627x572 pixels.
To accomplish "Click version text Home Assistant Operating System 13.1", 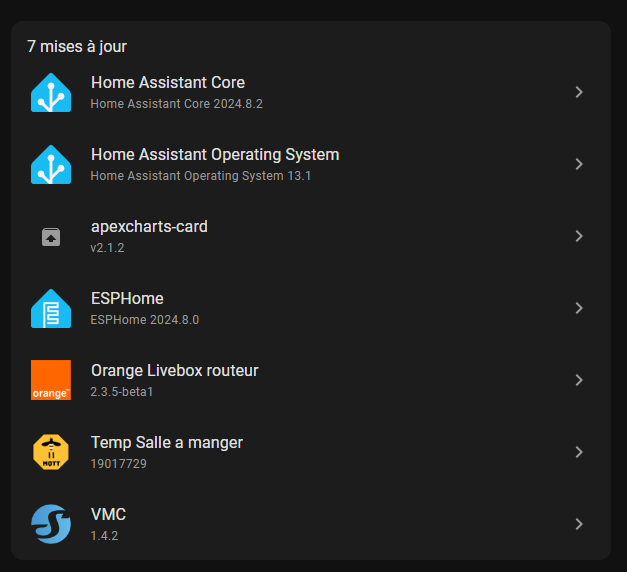I will click(x=201, y=176).
